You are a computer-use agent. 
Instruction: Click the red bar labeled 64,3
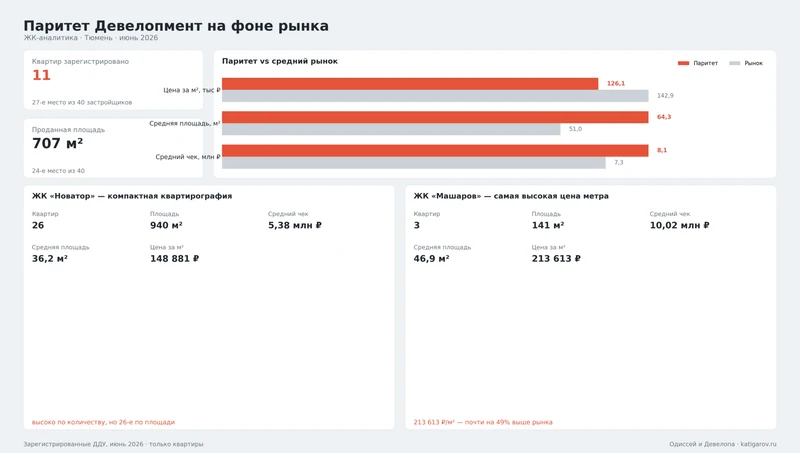[435, 117]
